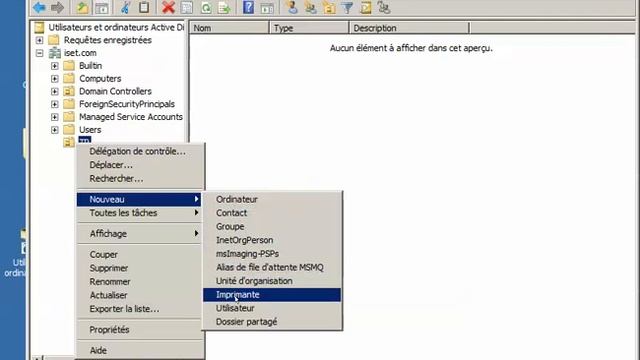Select Dossier partagé in the submenu
The width and height of the screenshot is (640, 360).
tap(272, 322)
